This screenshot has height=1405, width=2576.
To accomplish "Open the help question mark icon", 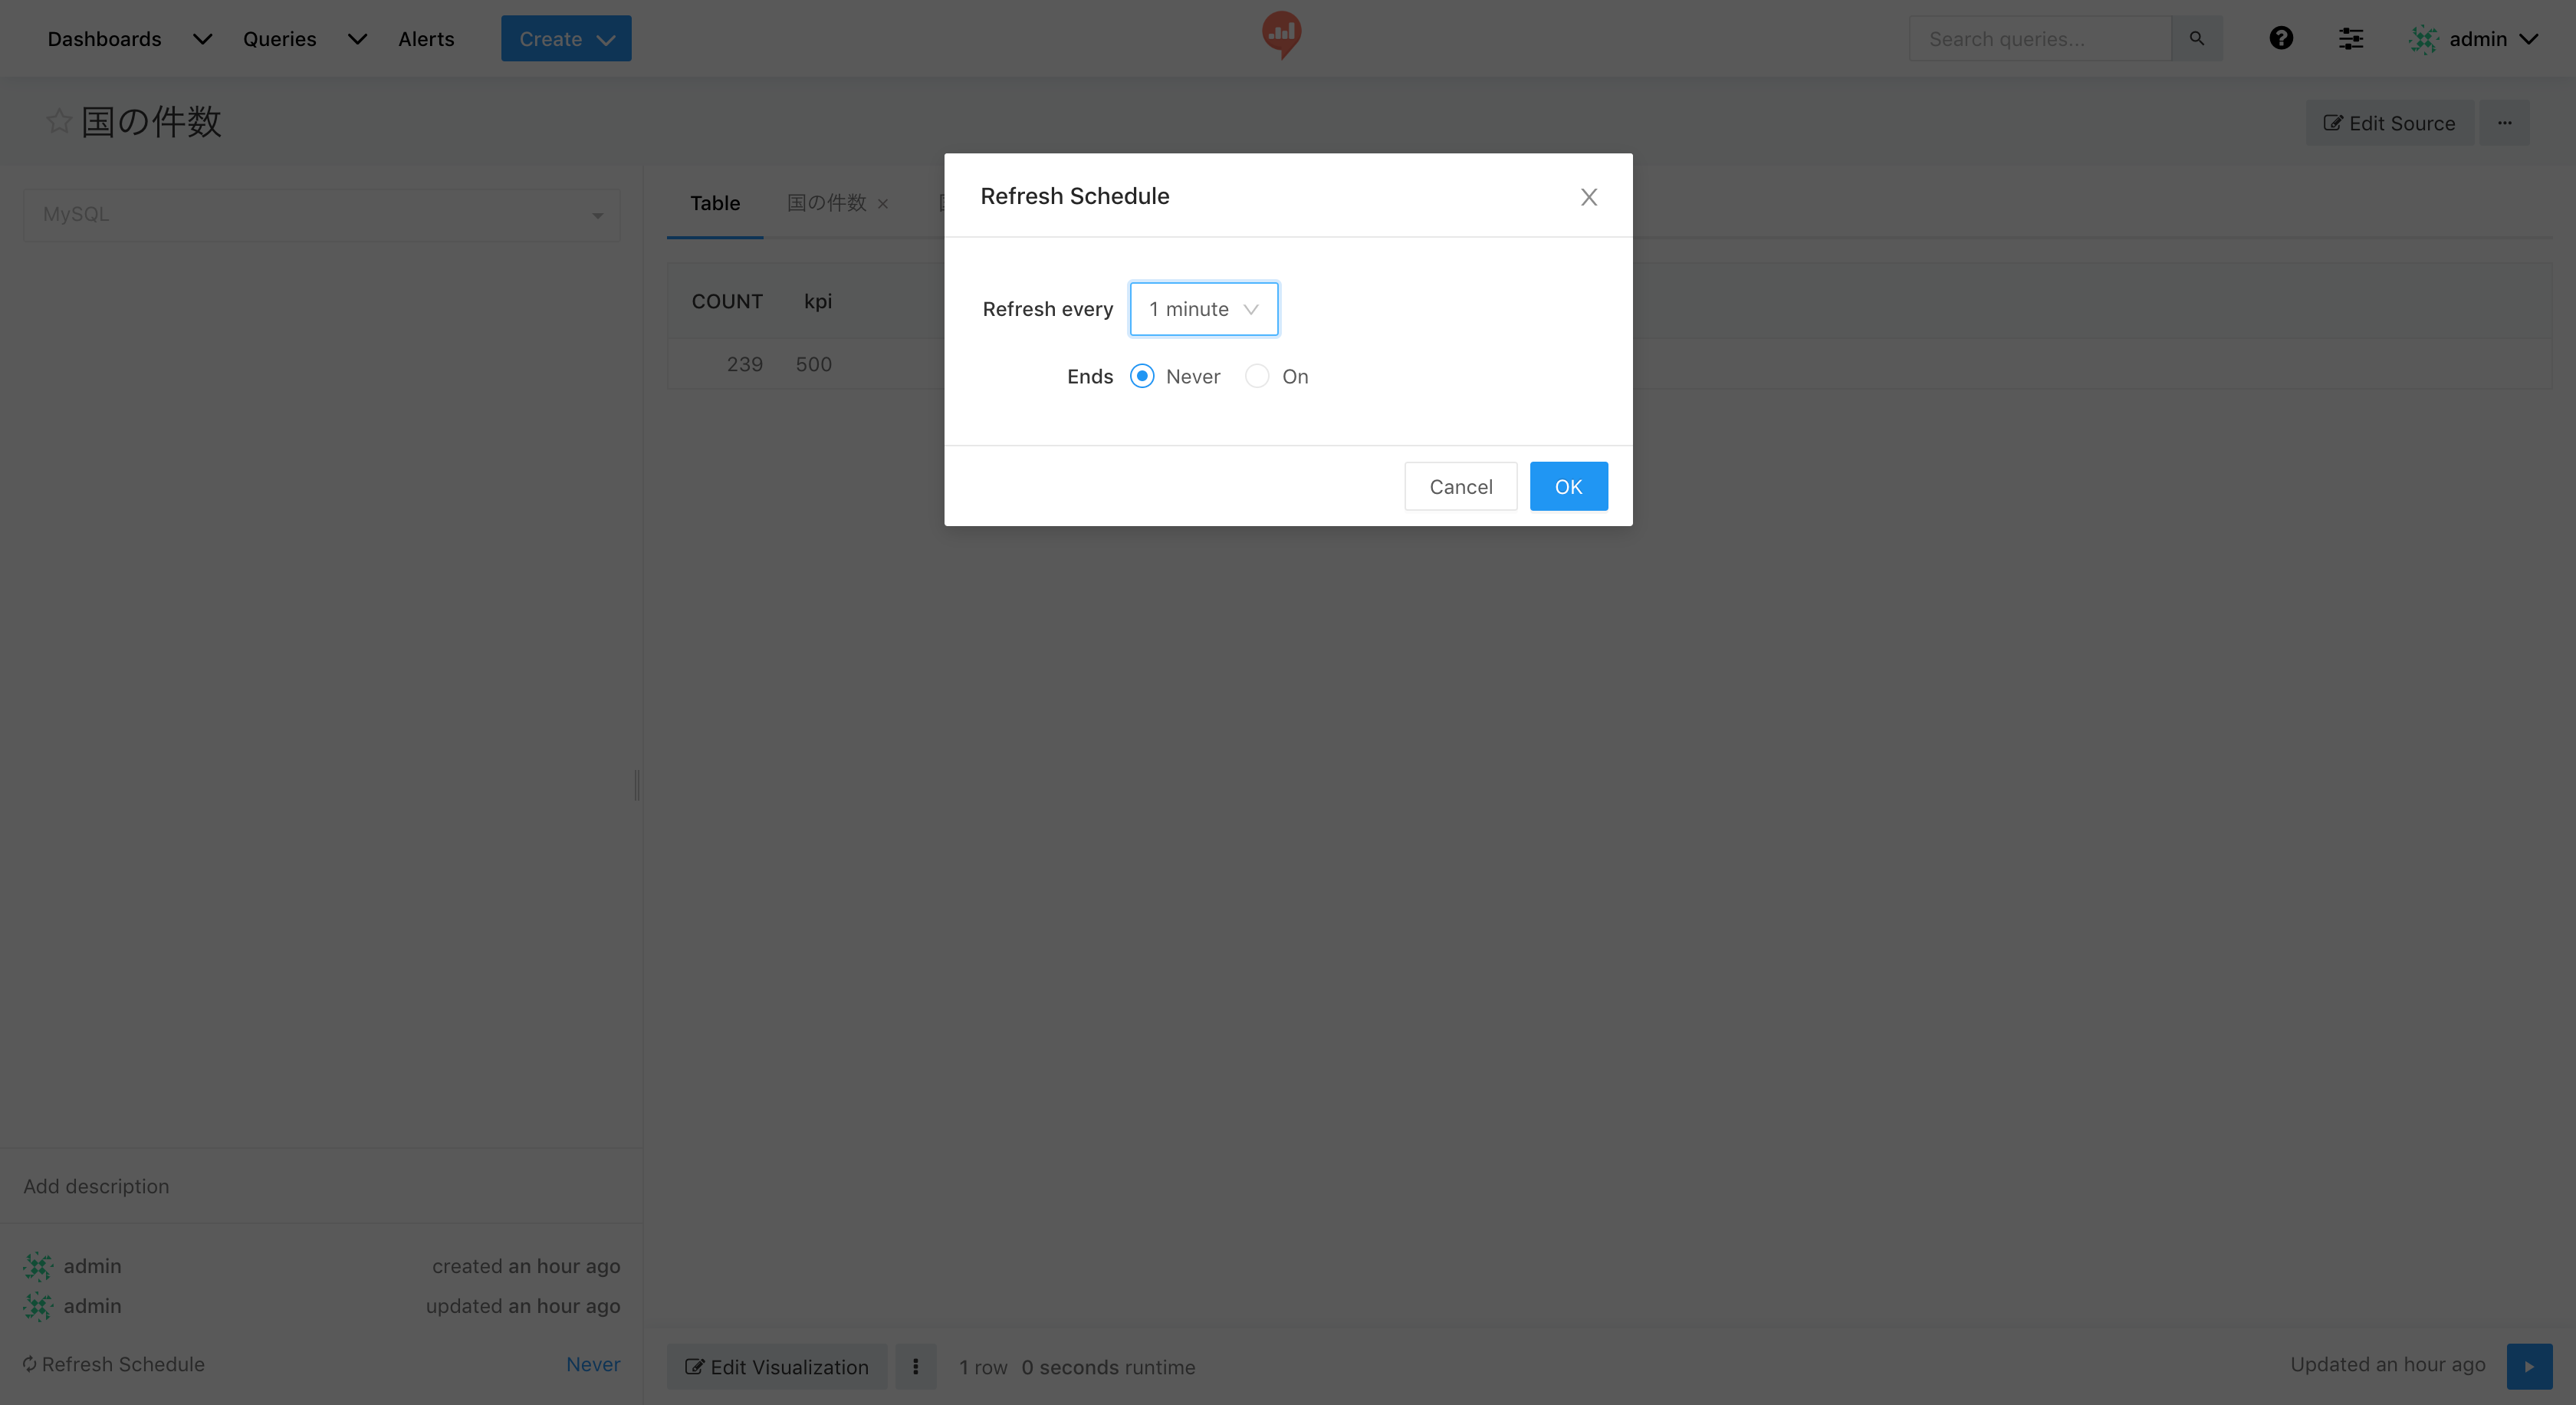I will click(x=2280, y=38).
